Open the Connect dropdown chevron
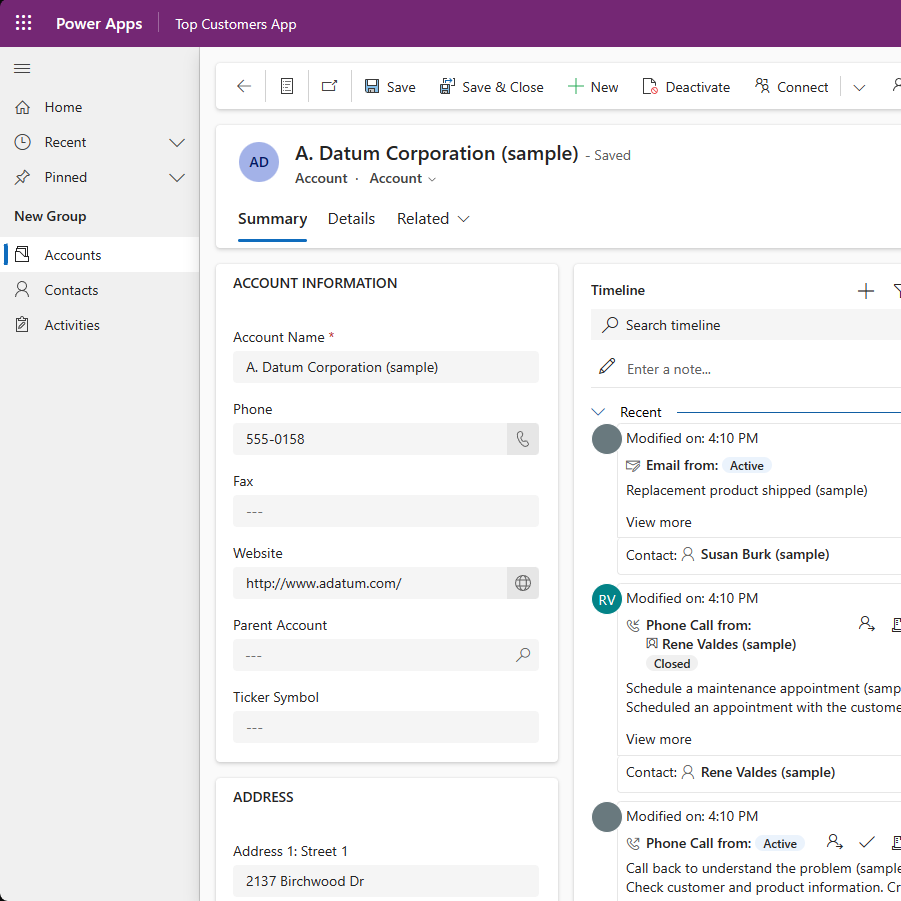901x901 pixels. pyautogui.click(x=859, y=88)
